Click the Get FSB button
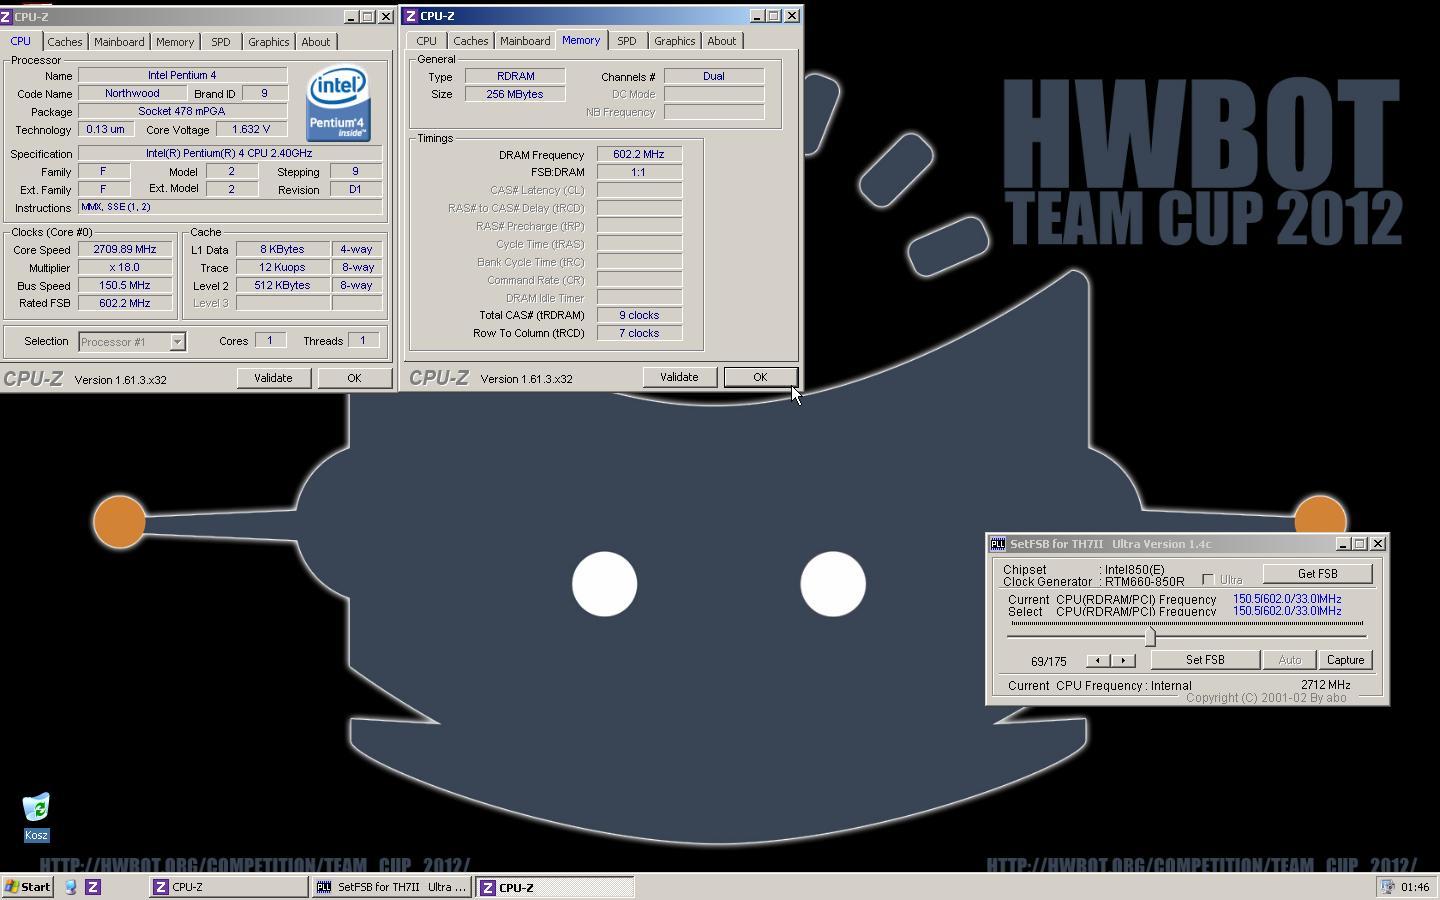1440x900 pixels. click(x=1317, y=574)
